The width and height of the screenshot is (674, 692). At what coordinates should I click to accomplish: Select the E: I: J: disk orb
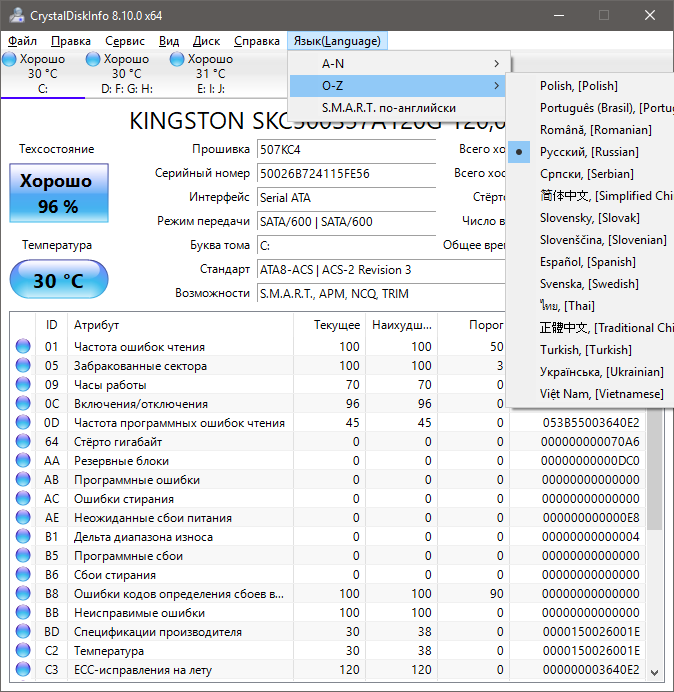[178, 59]
